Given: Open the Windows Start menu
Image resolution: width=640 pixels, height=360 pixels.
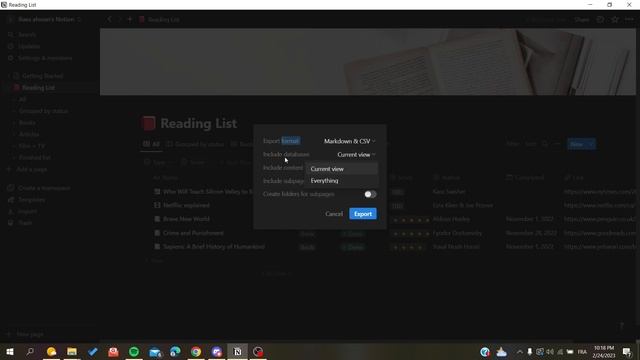Looking at the screenshot, I should tap(9, 351).
